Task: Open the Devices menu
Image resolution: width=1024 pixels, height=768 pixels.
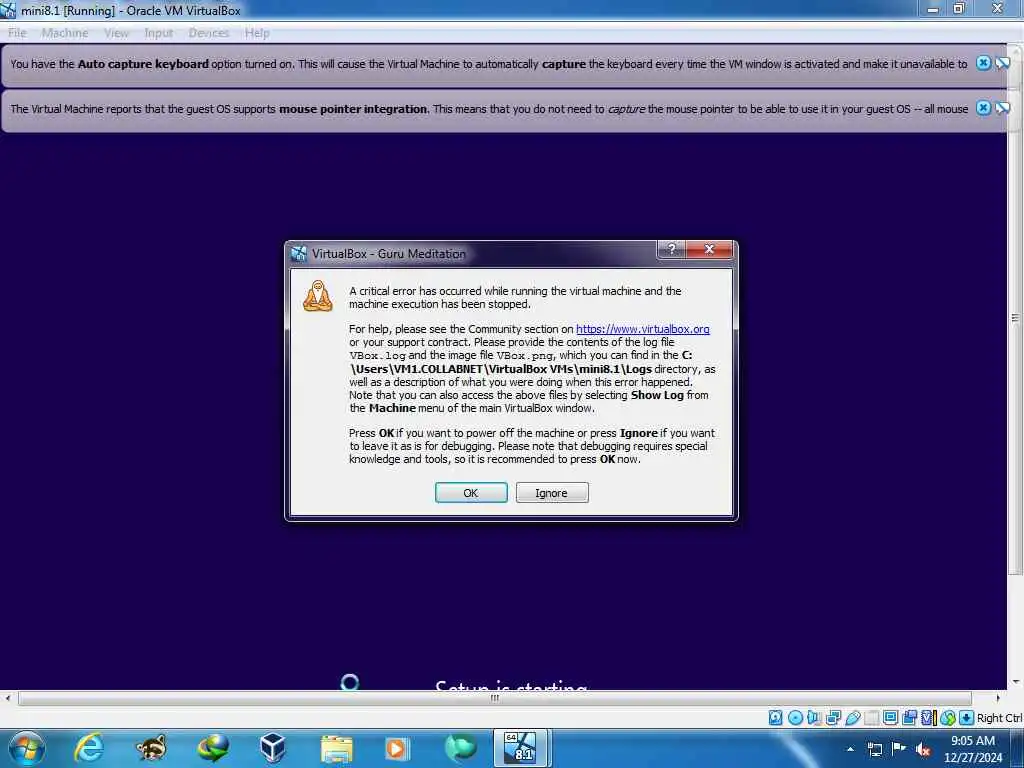Action: 209,33
